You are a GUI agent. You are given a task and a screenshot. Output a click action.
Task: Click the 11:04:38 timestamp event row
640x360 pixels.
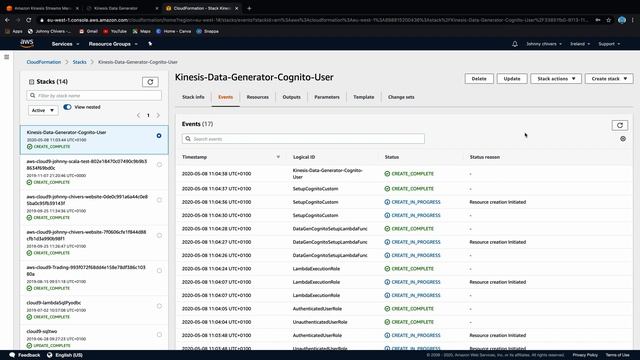[x=404, y=174]
